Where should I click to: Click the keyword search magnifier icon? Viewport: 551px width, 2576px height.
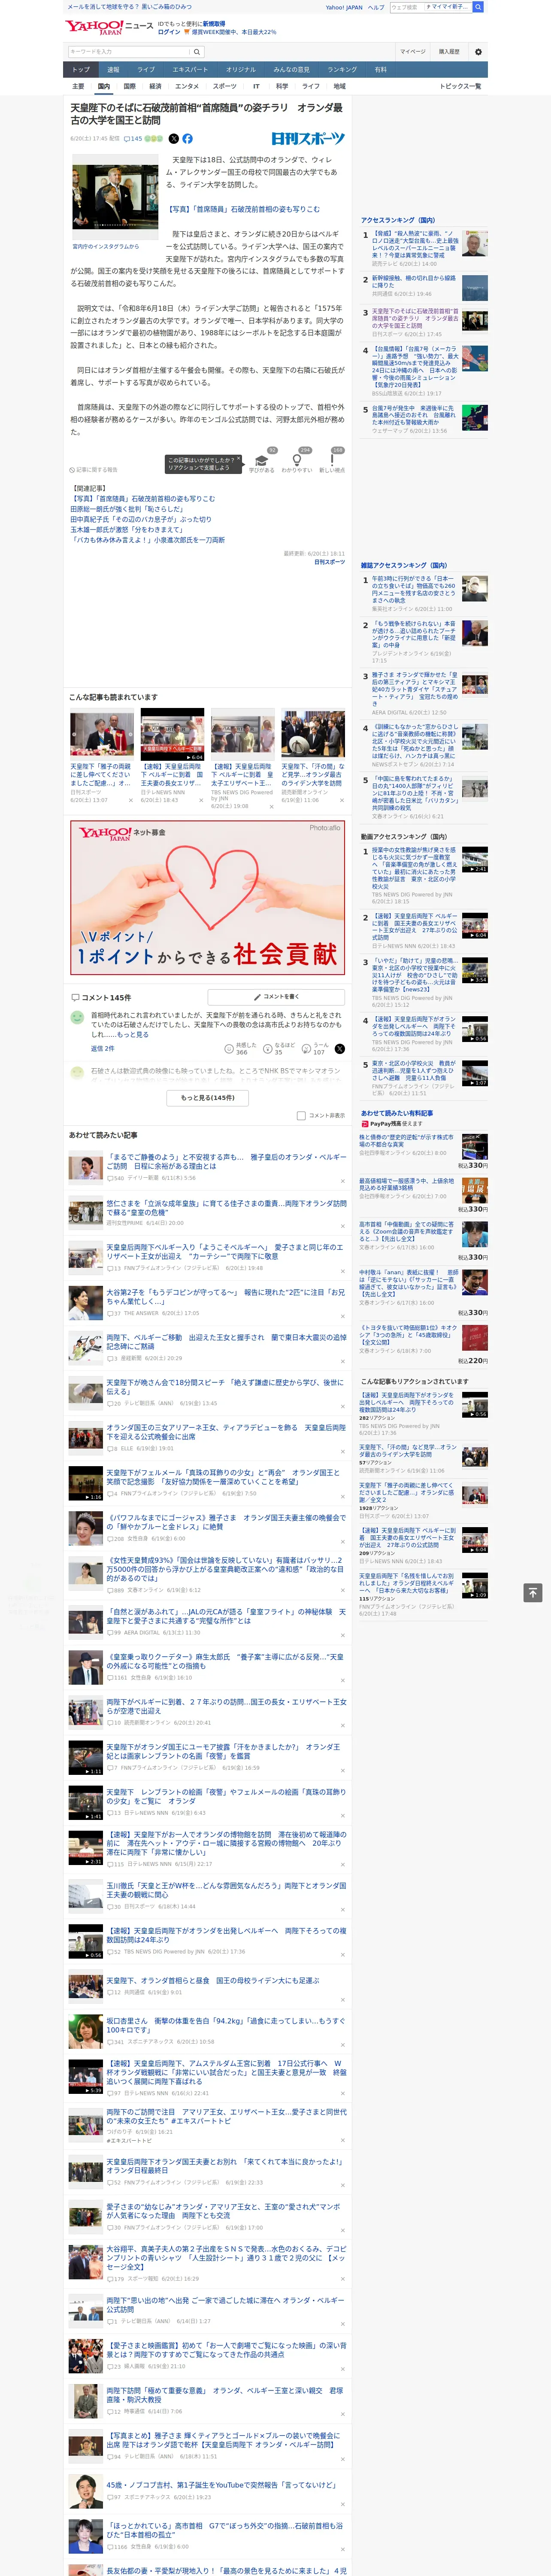197,52
